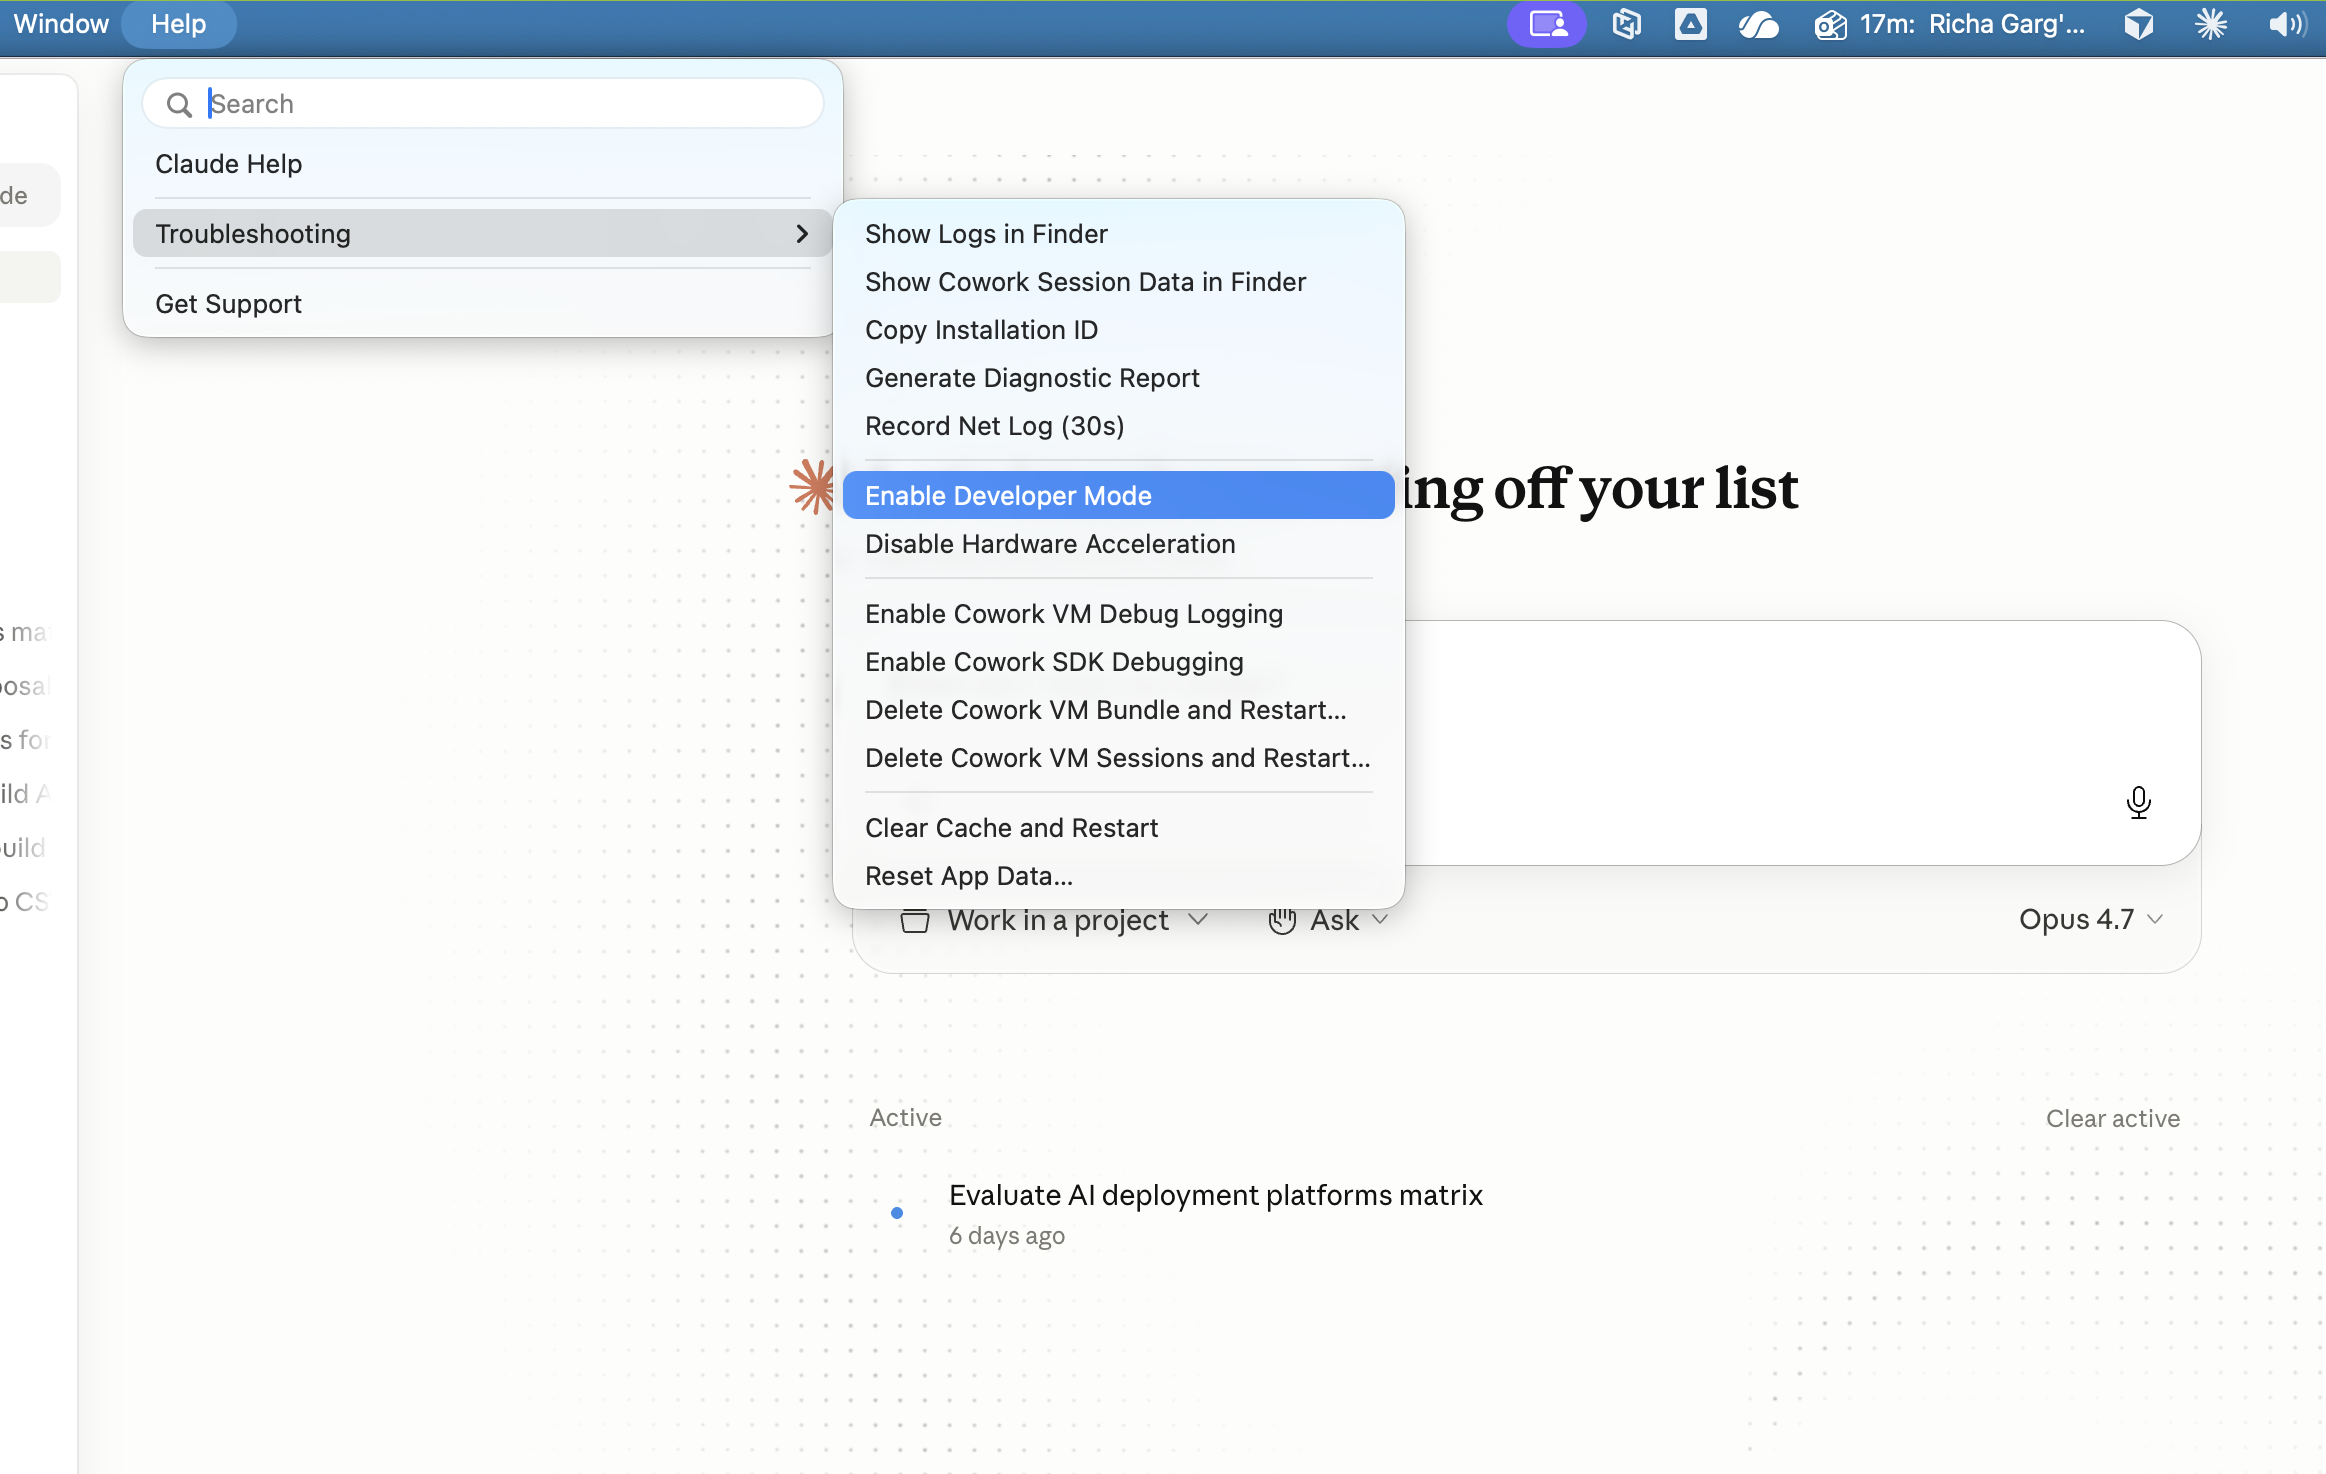Click the Clear active link

2112,1119
